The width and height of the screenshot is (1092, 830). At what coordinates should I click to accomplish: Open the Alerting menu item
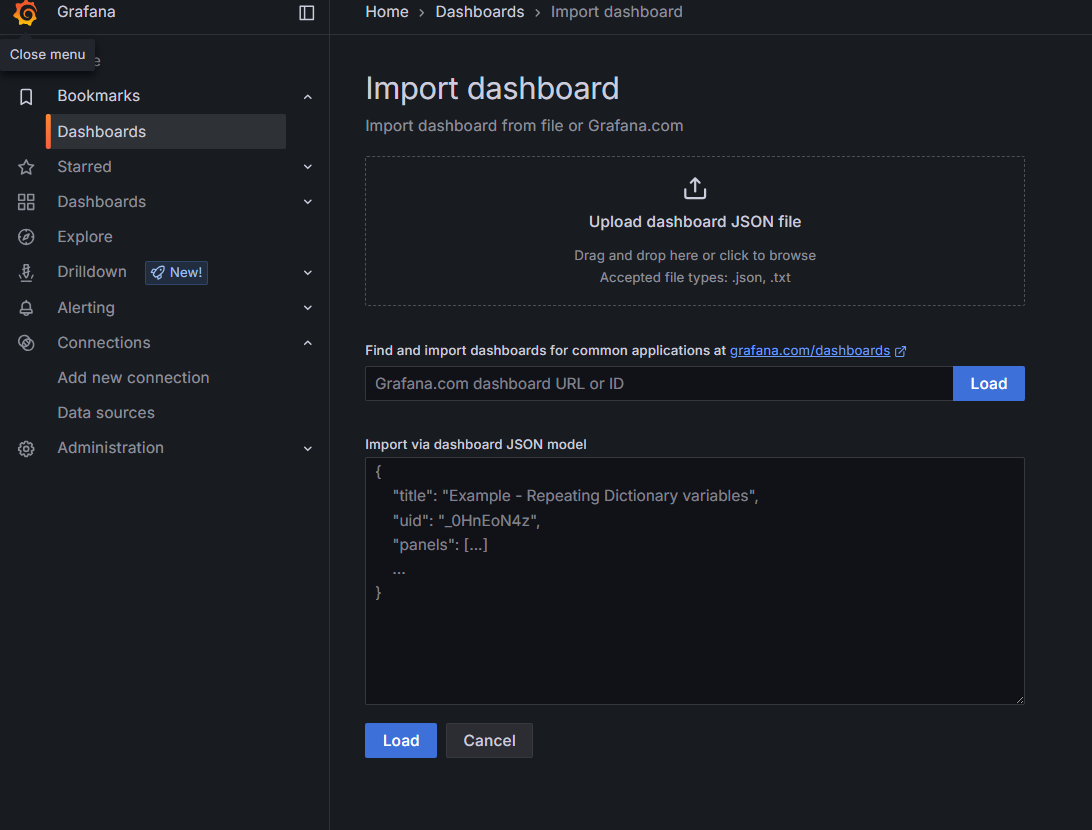coord(86,308)
